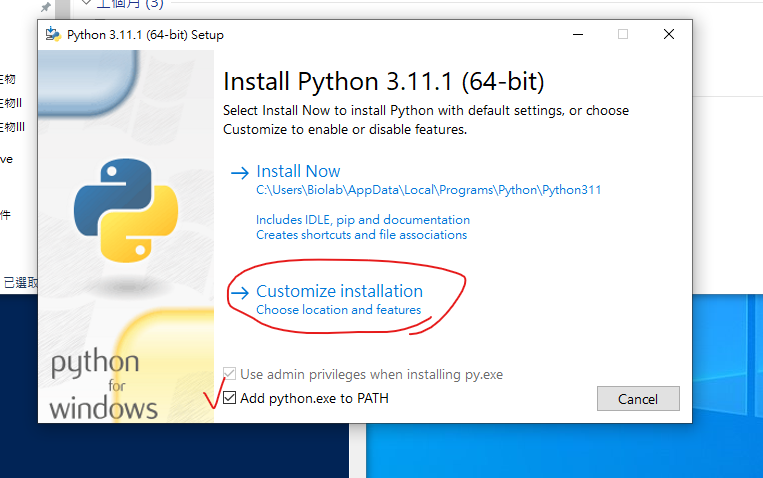Toggle Add python.exe to PATH checkbox
Screen dimensions: 763x478
click(230, 398)
